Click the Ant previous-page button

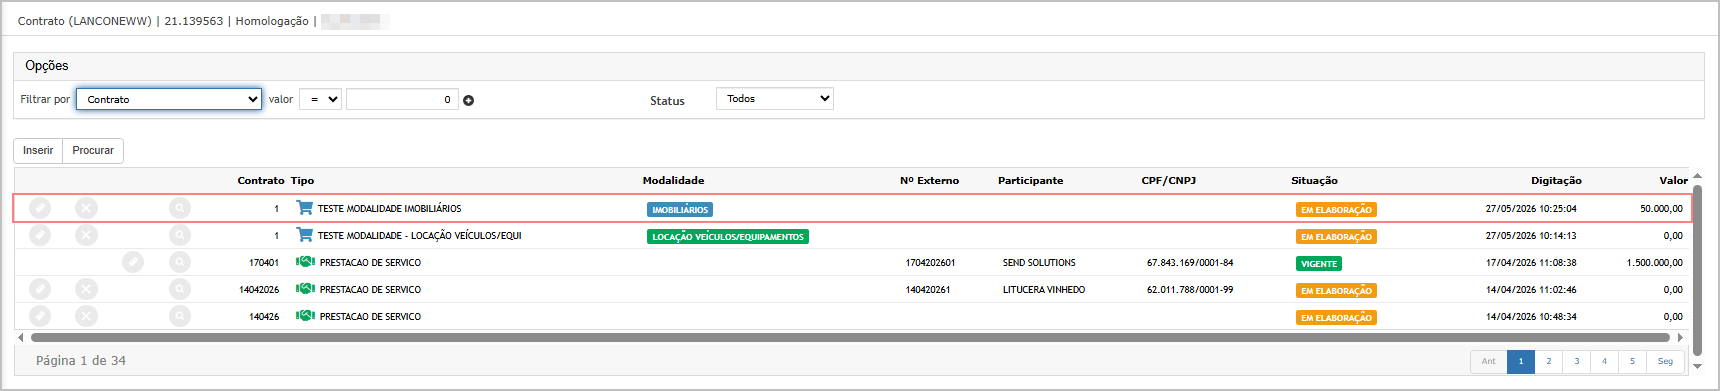click(1489, 361)
